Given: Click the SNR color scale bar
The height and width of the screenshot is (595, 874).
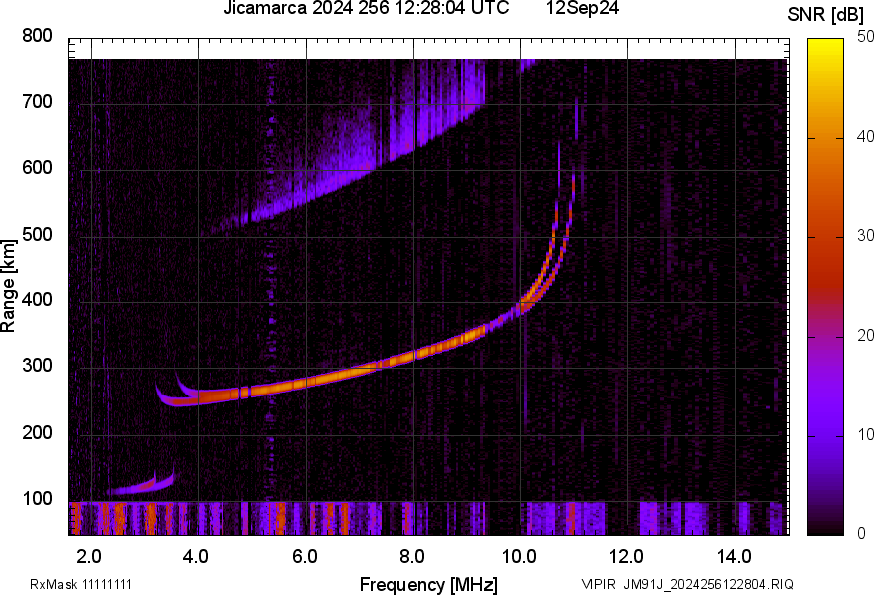Looking at the screenshot, I should point(826,287).
